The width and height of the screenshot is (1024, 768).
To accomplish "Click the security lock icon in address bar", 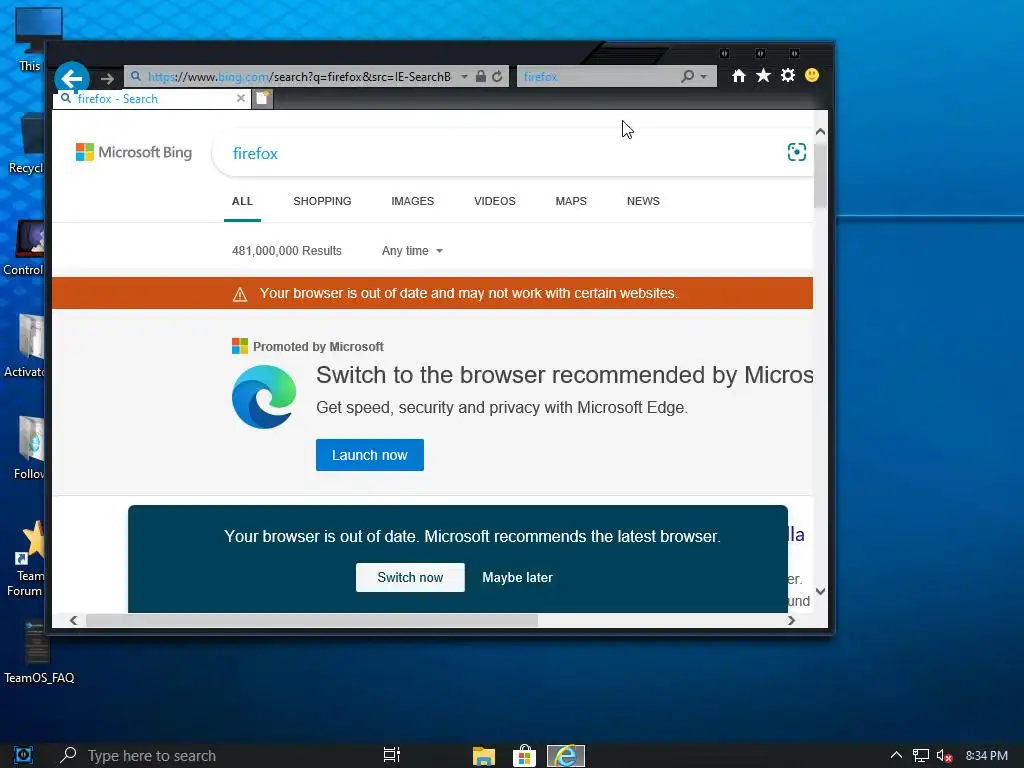I will (481, 76).
